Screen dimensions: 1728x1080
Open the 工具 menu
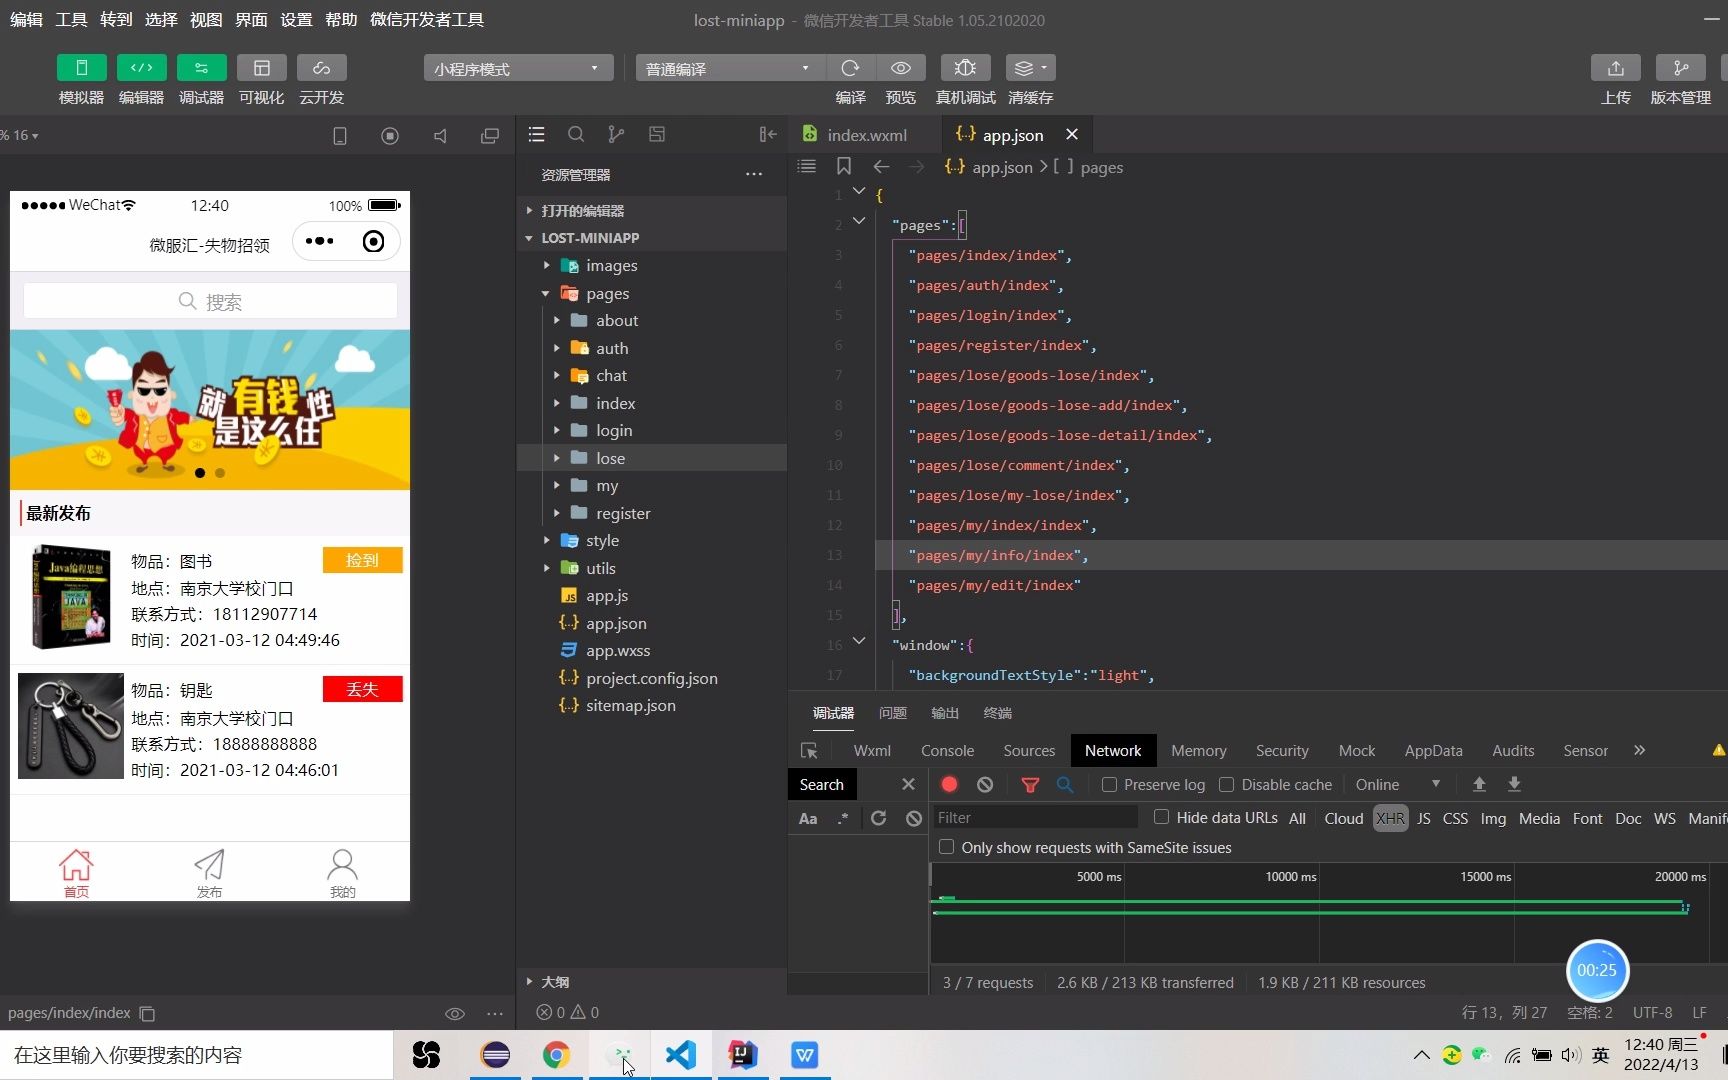tap(70, 19)
